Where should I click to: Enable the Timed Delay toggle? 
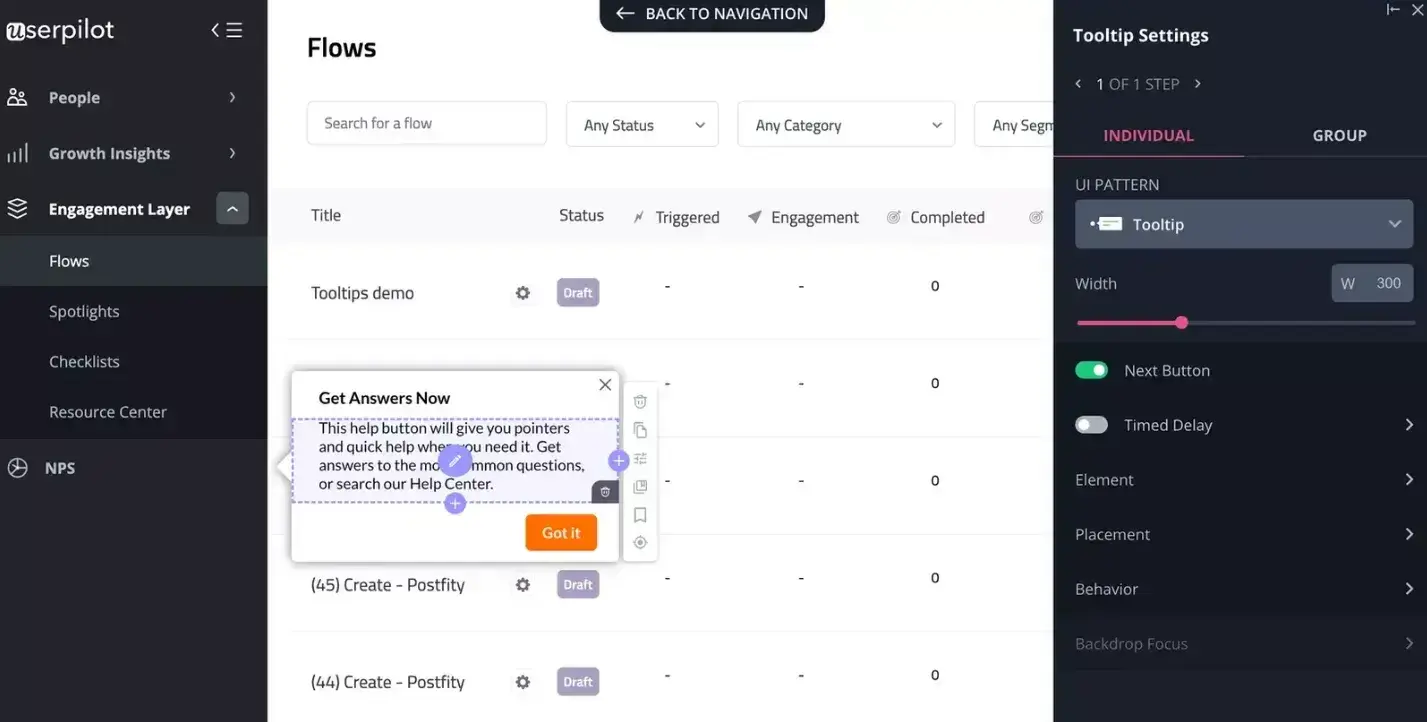[1091, 424]
